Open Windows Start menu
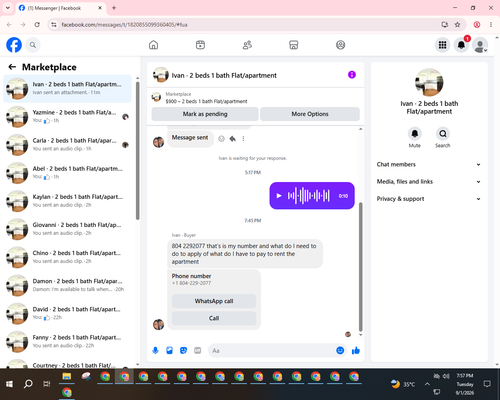The width and height of the screenshot is (500, 400). point(9,384)
